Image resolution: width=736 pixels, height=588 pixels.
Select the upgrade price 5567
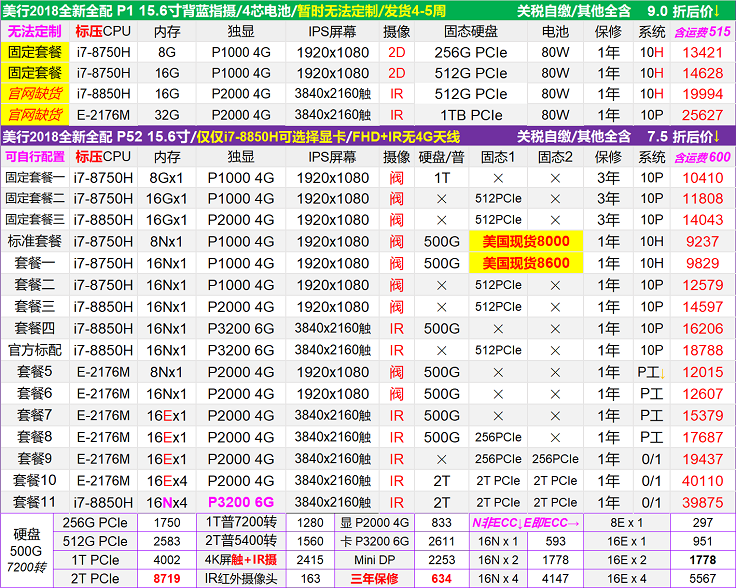pos(702,579)
